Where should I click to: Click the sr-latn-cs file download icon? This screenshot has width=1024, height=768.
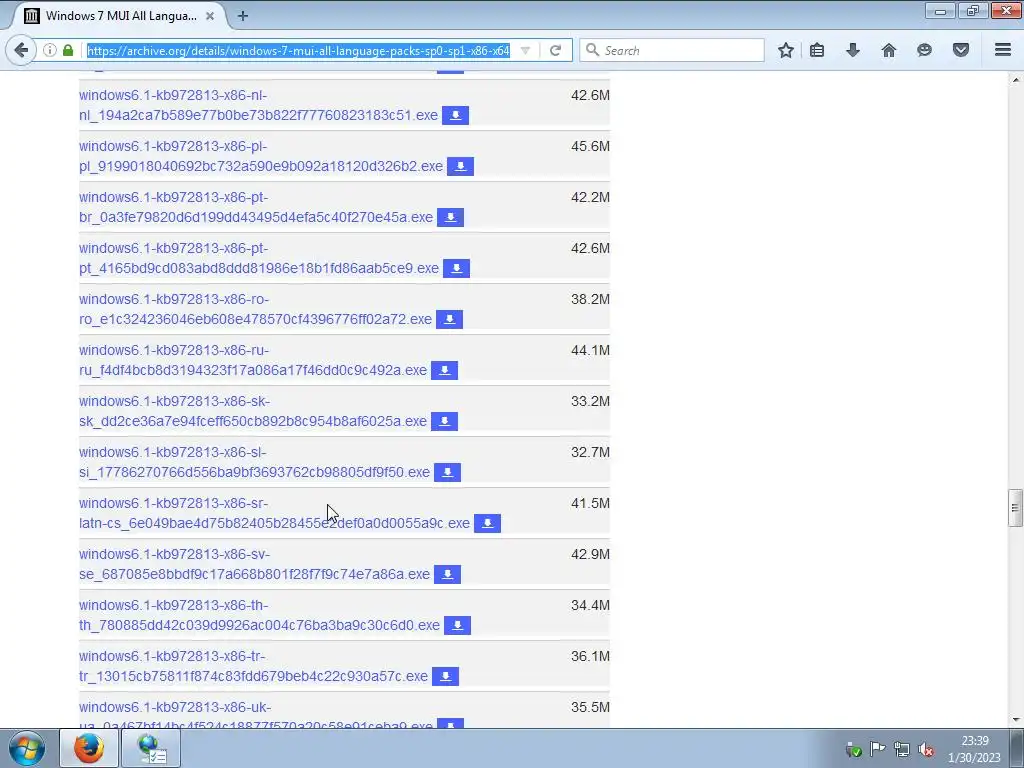487,523
